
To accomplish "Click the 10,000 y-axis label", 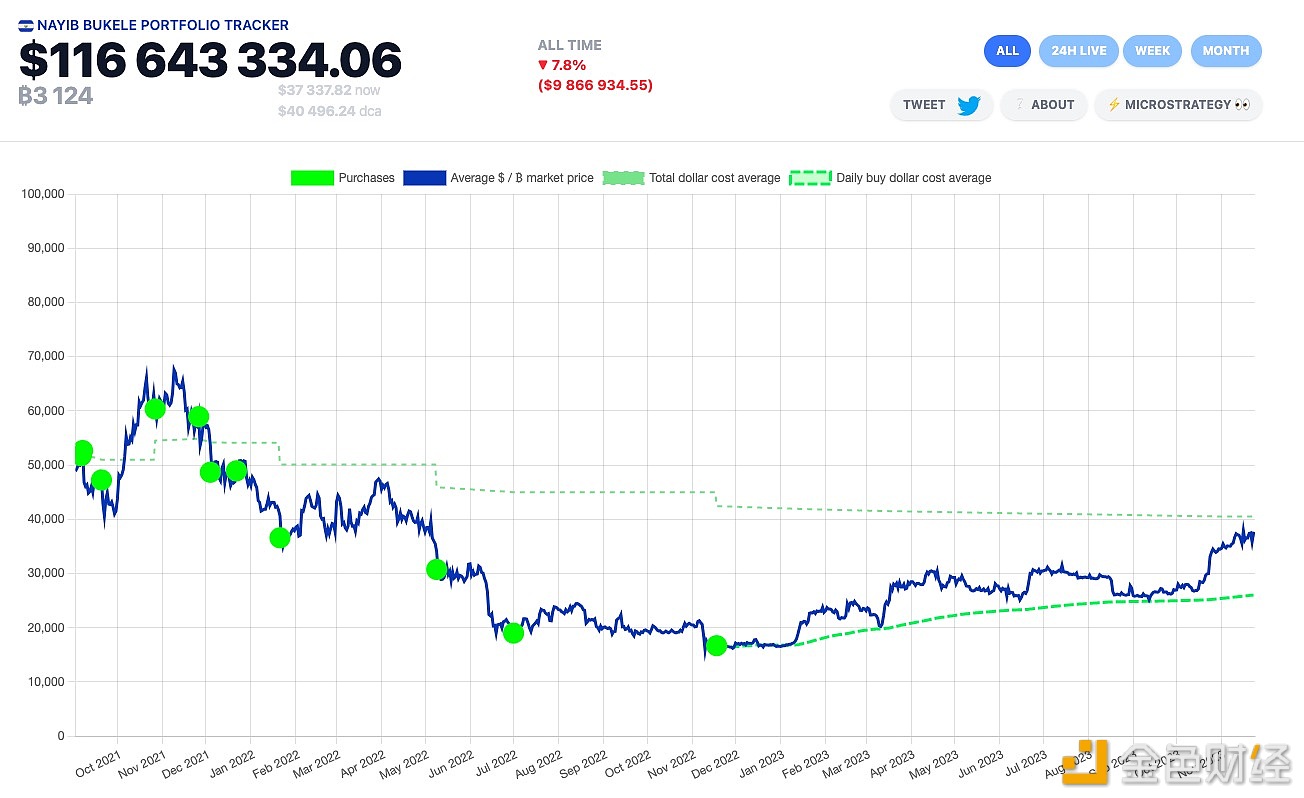I will pos(46,682).
